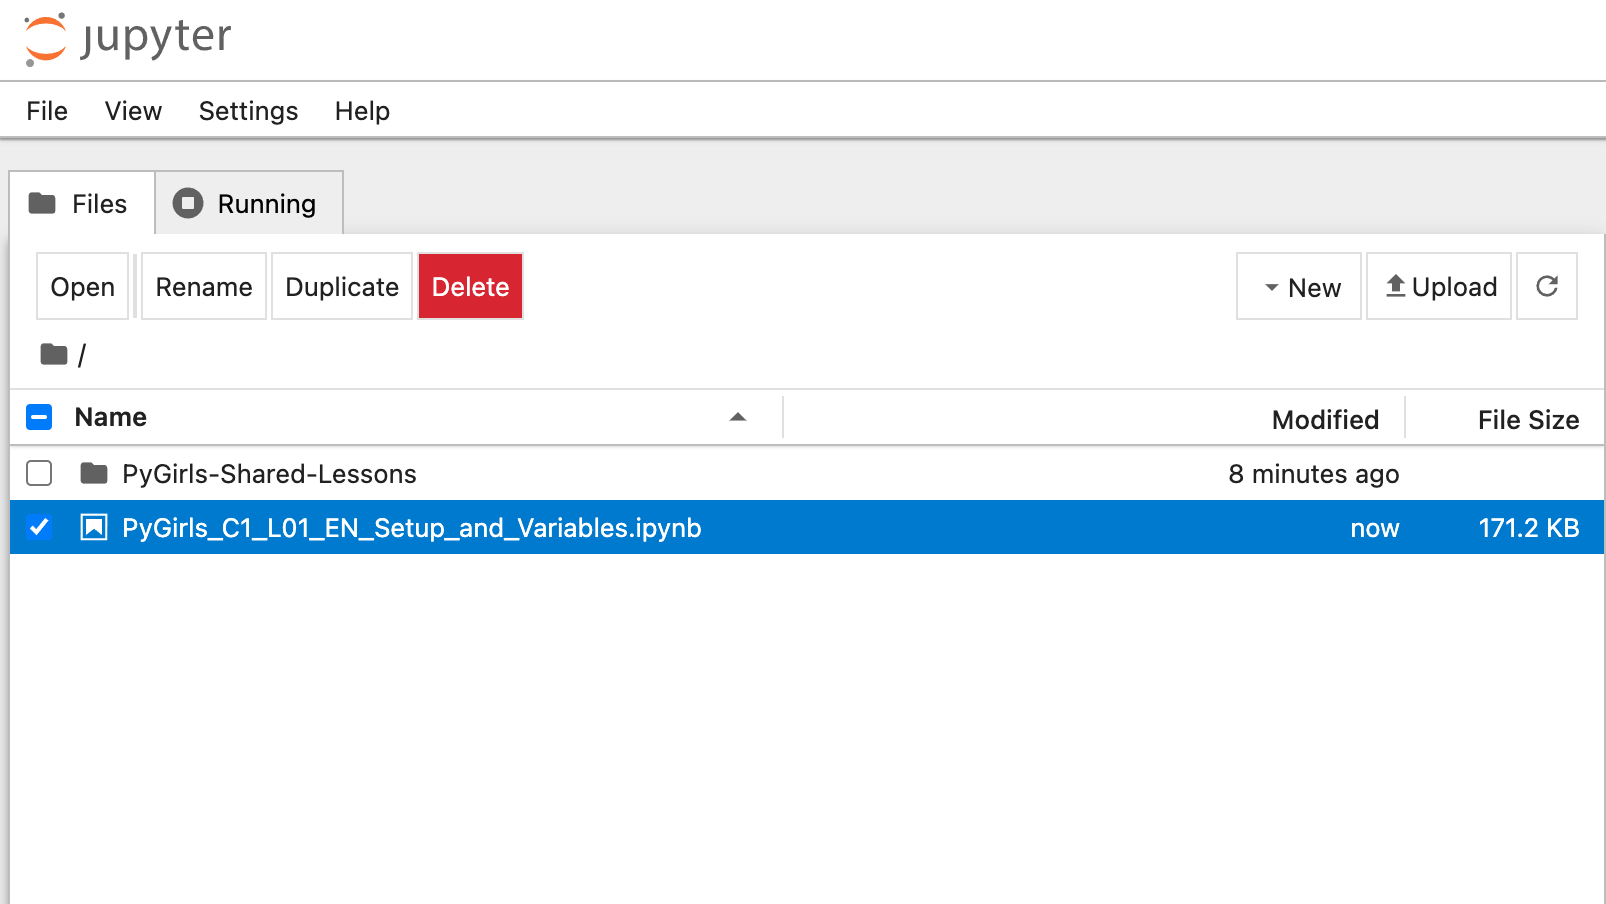The width and height of the screenshot is (1606, 904).
Task: Click the Open button
Action: click(83, 287)
